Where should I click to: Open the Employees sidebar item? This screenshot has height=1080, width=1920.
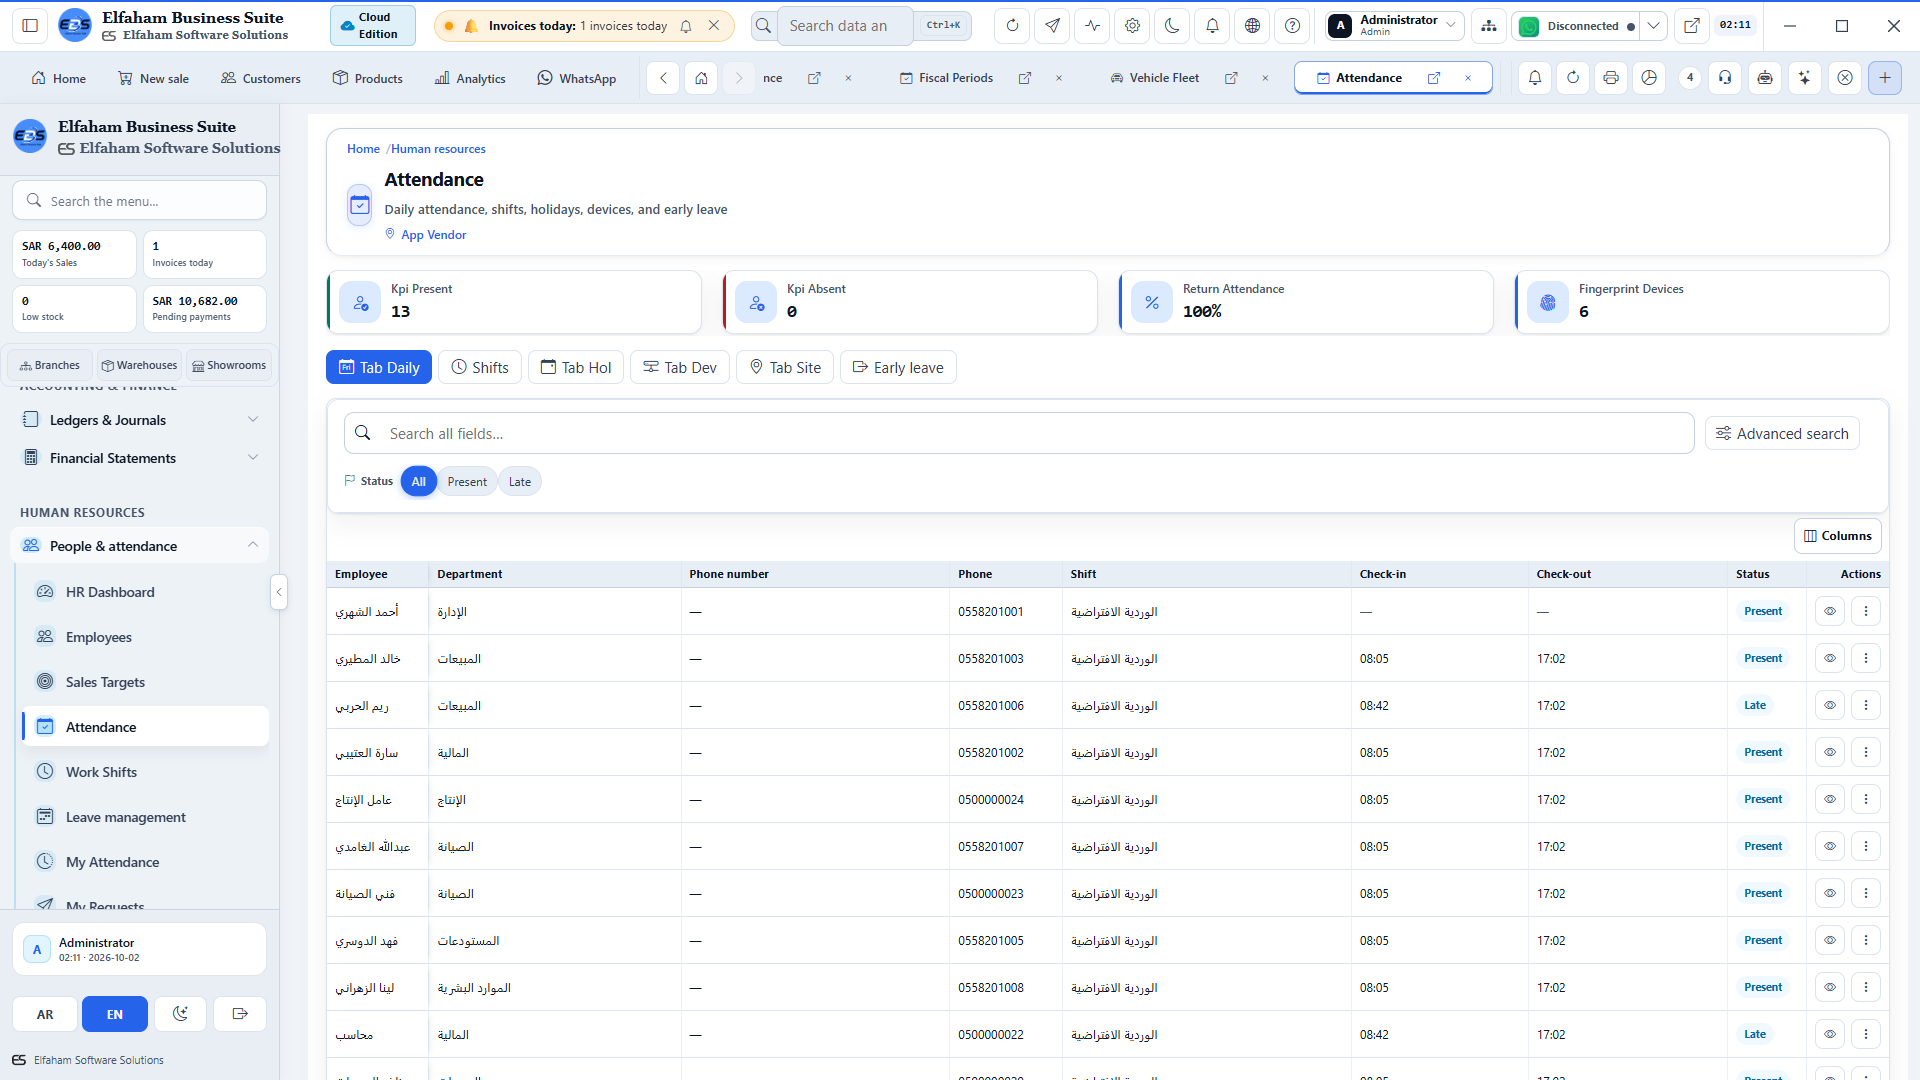point(145,637)
